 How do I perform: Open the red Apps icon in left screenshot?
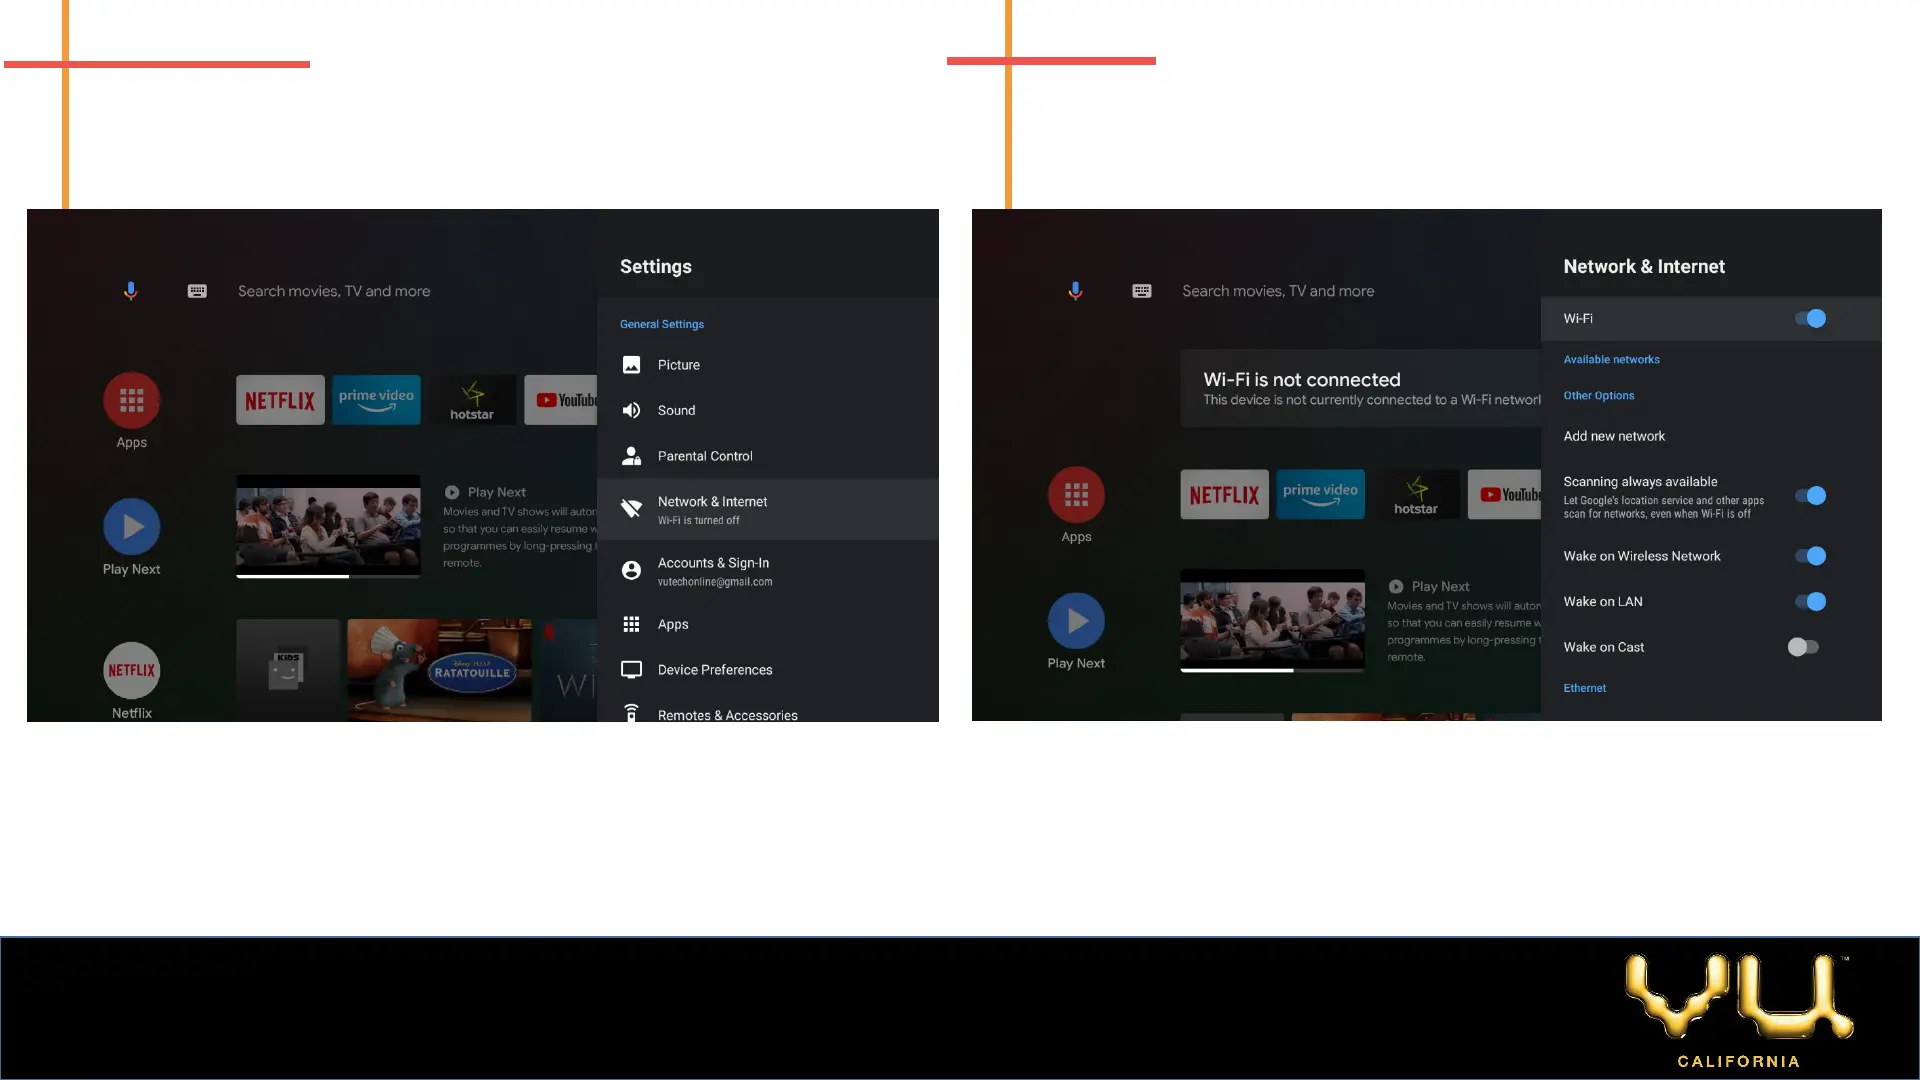pos(131,401)
